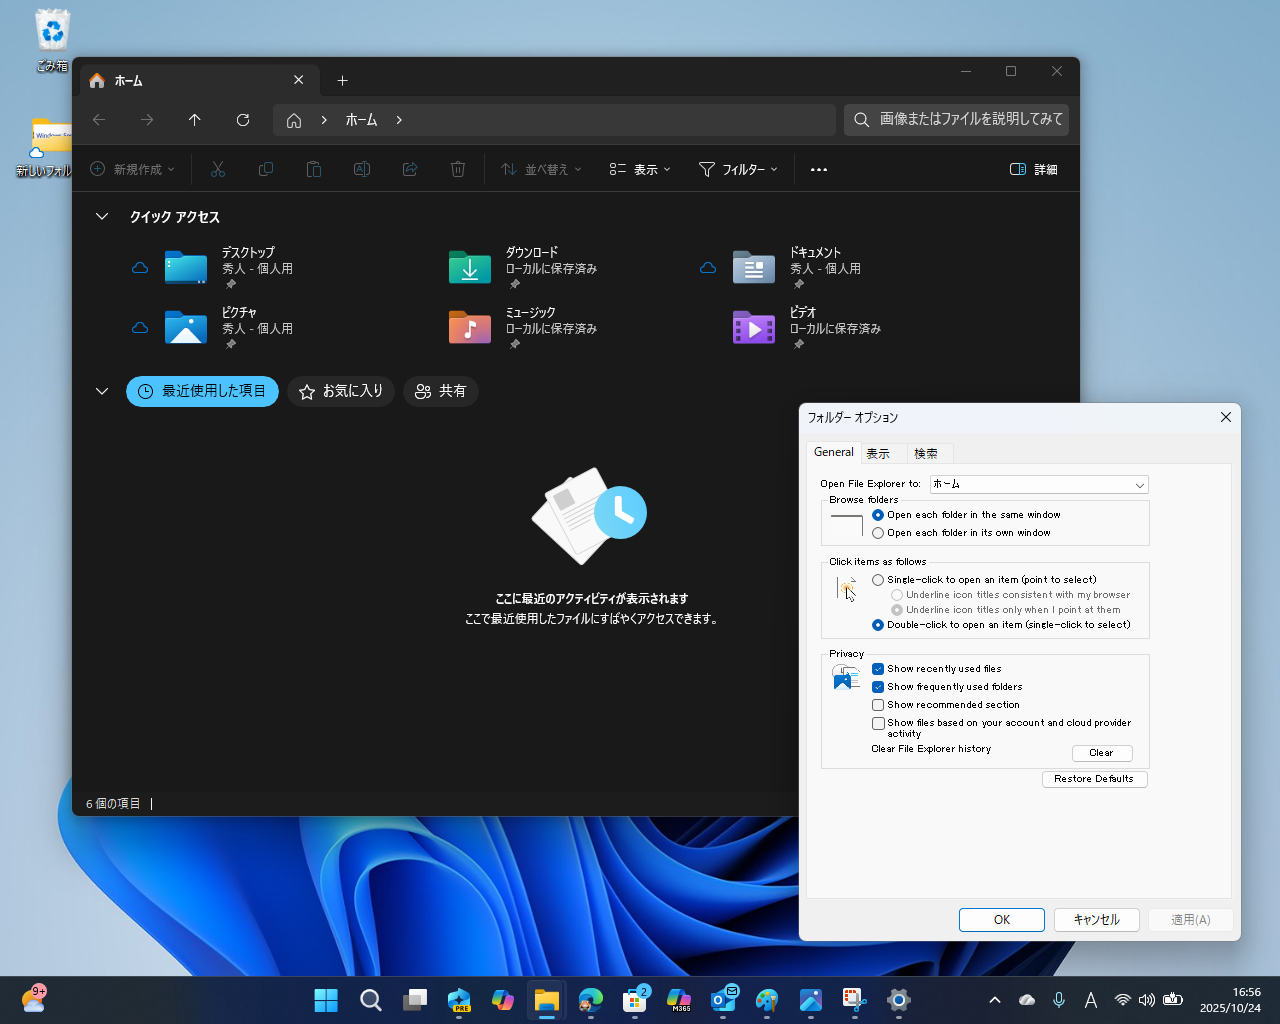Close the フォルダー オプション dialog

pos(1226,417)
